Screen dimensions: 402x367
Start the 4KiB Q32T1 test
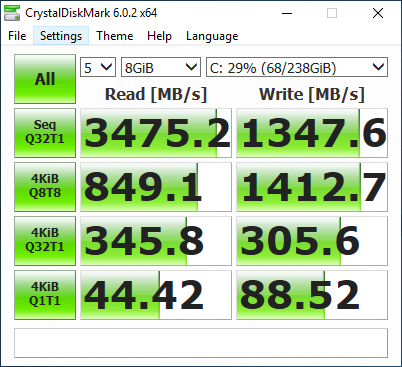(x=45, y=241)
